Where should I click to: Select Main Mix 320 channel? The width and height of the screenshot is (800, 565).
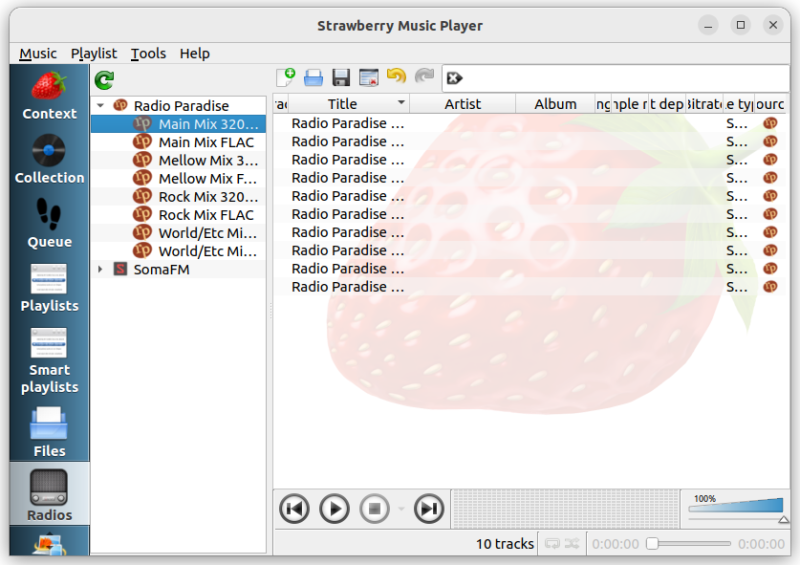pyautogui.click(x=179, y=124)
